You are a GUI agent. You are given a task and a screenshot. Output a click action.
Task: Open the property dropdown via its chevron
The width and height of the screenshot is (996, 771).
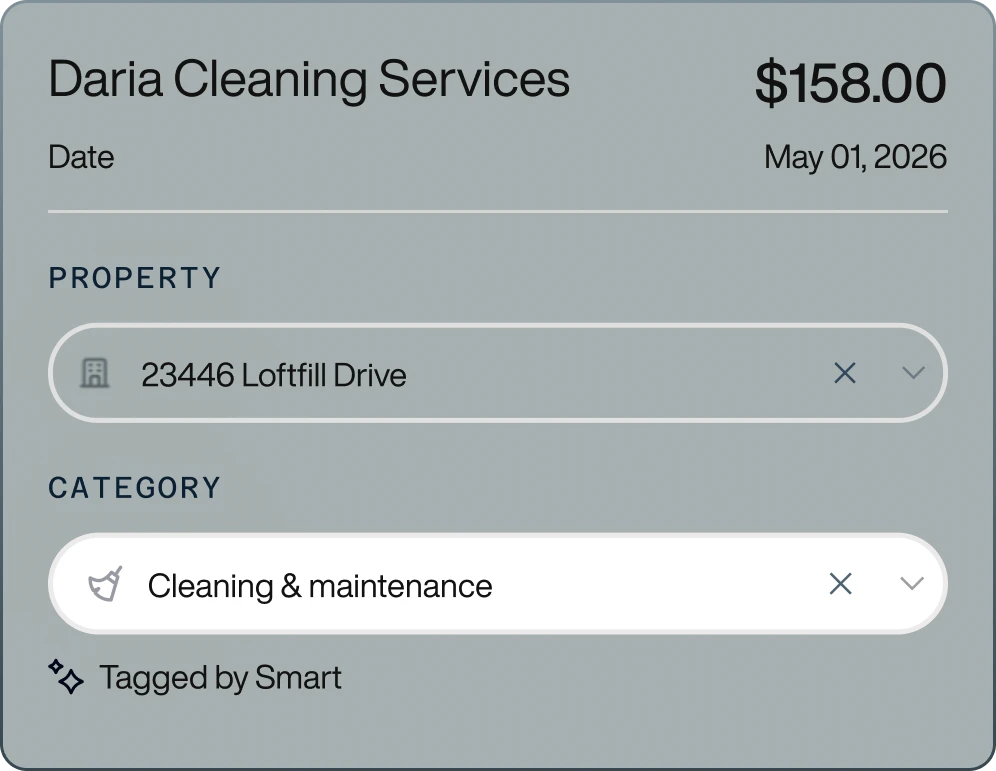click(912, 373)
